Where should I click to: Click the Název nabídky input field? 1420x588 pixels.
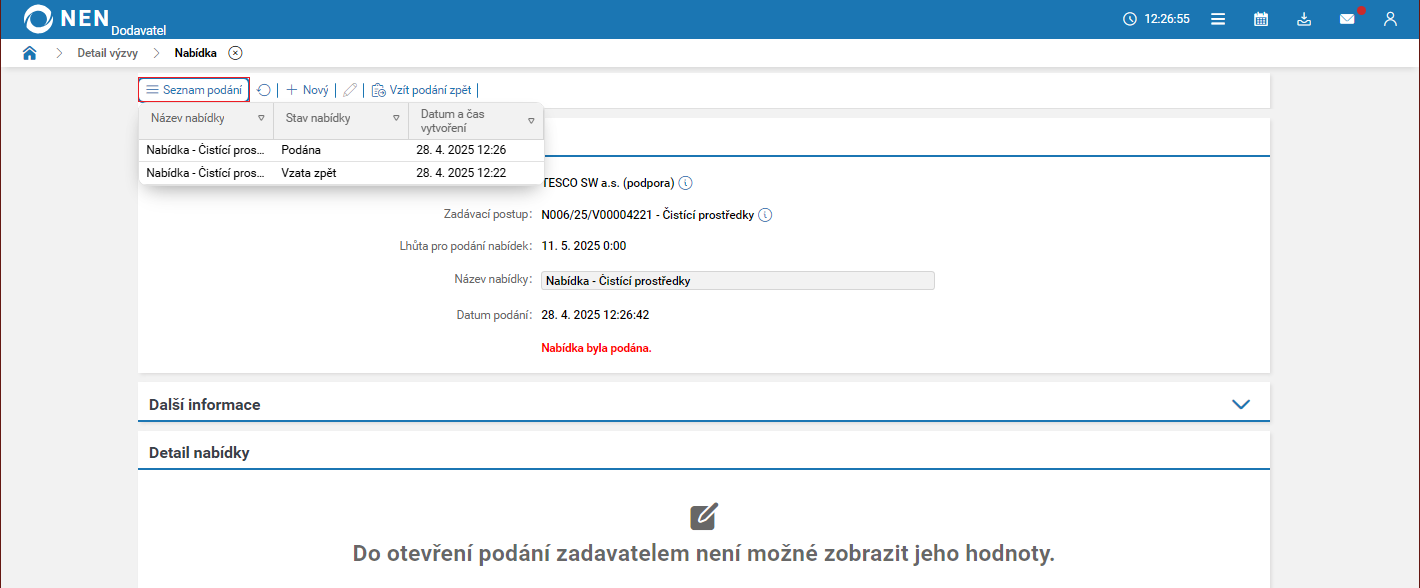[737, 280]
